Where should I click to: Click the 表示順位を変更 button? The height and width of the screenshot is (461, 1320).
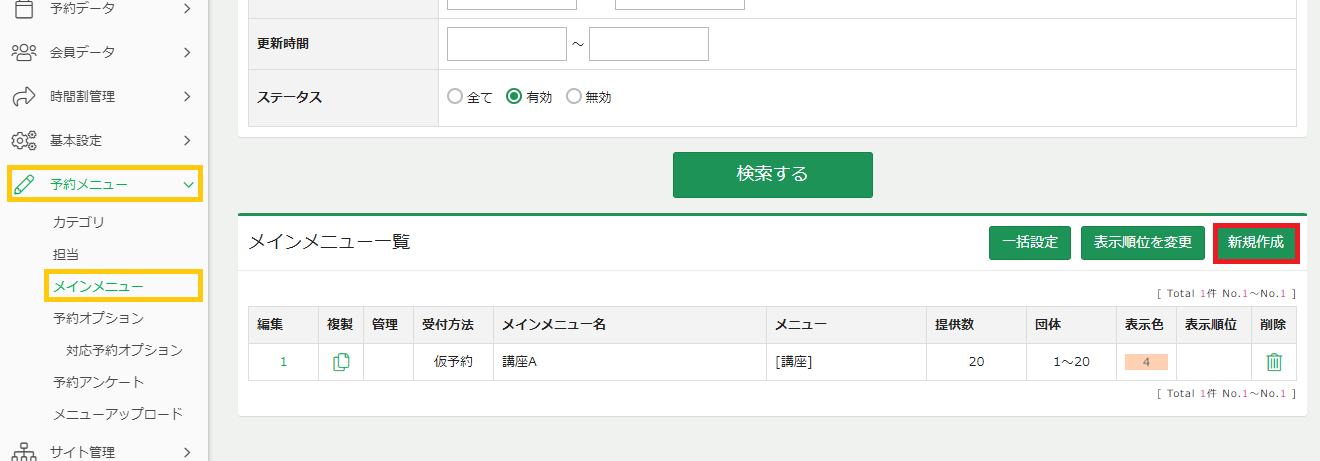point(1142,242)
